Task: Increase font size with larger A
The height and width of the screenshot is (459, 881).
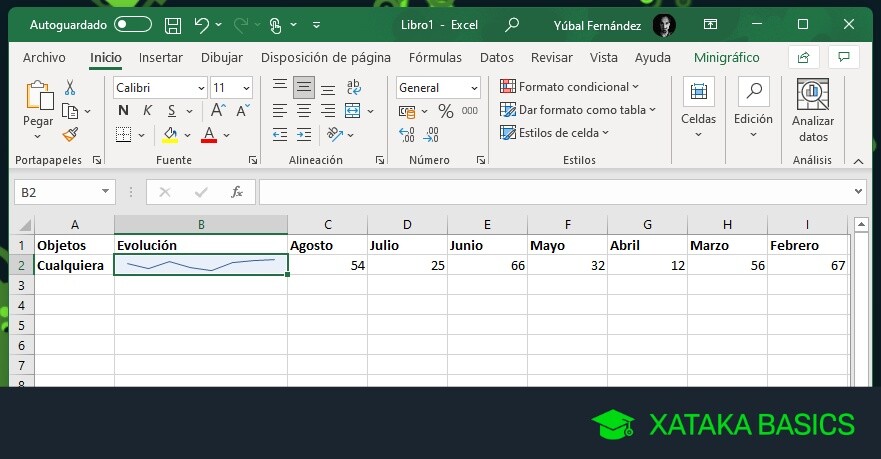Action: coord(218,111)
